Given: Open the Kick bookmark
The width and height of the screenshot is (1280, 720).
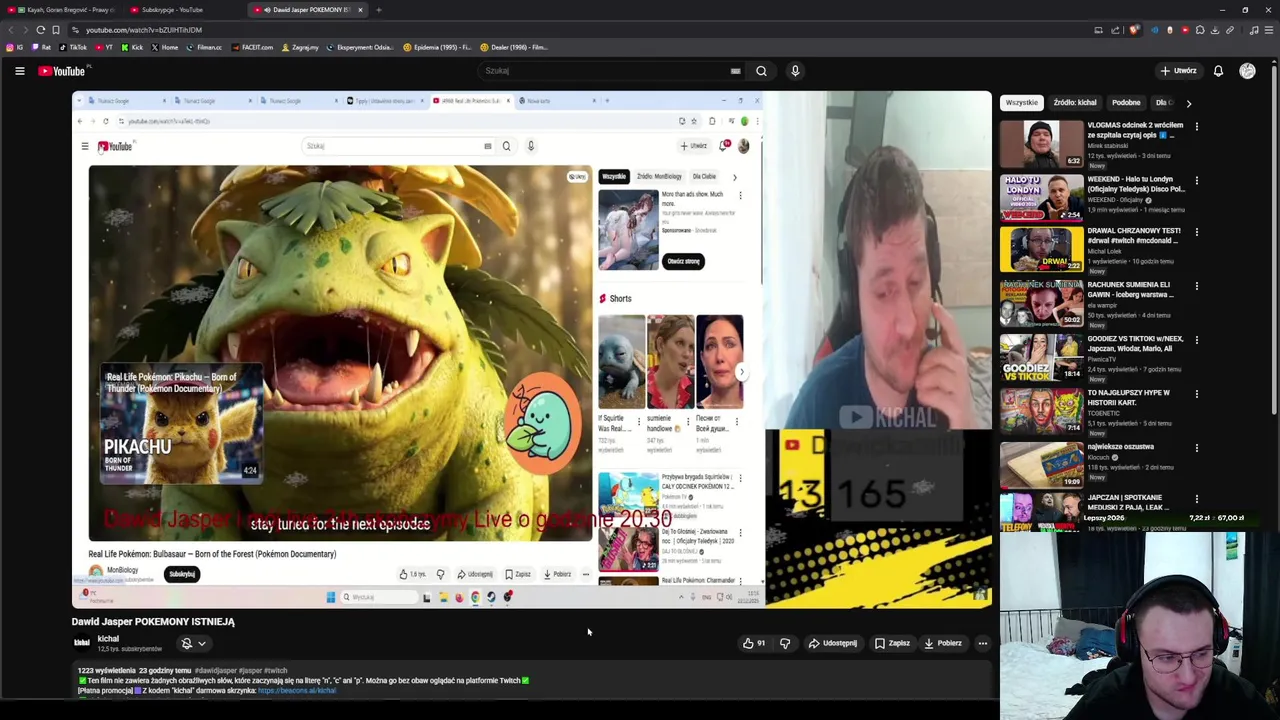Looking at the screenshot, I should point(132,47).
